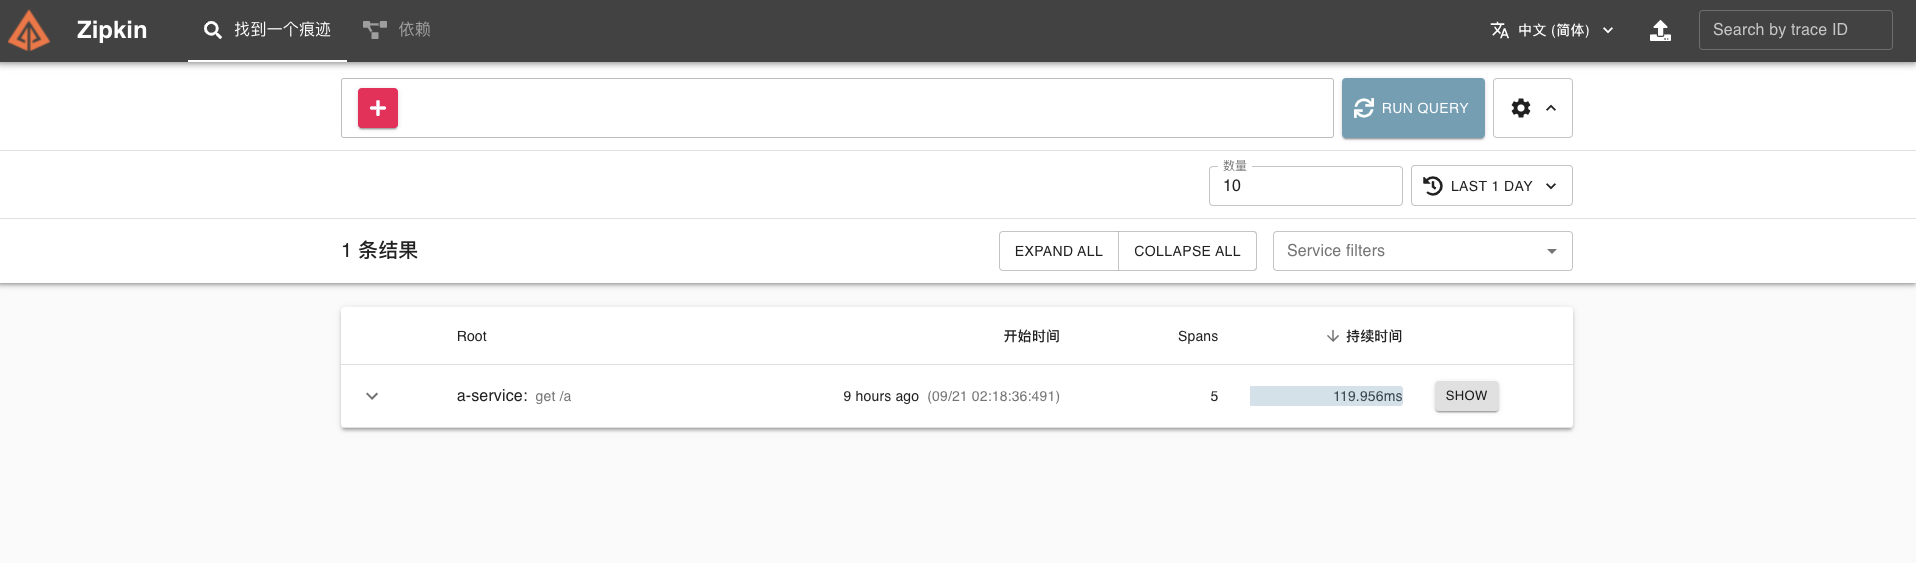Click the 1 条结果 results count
Screen dimensions: 1916x563
380,250
